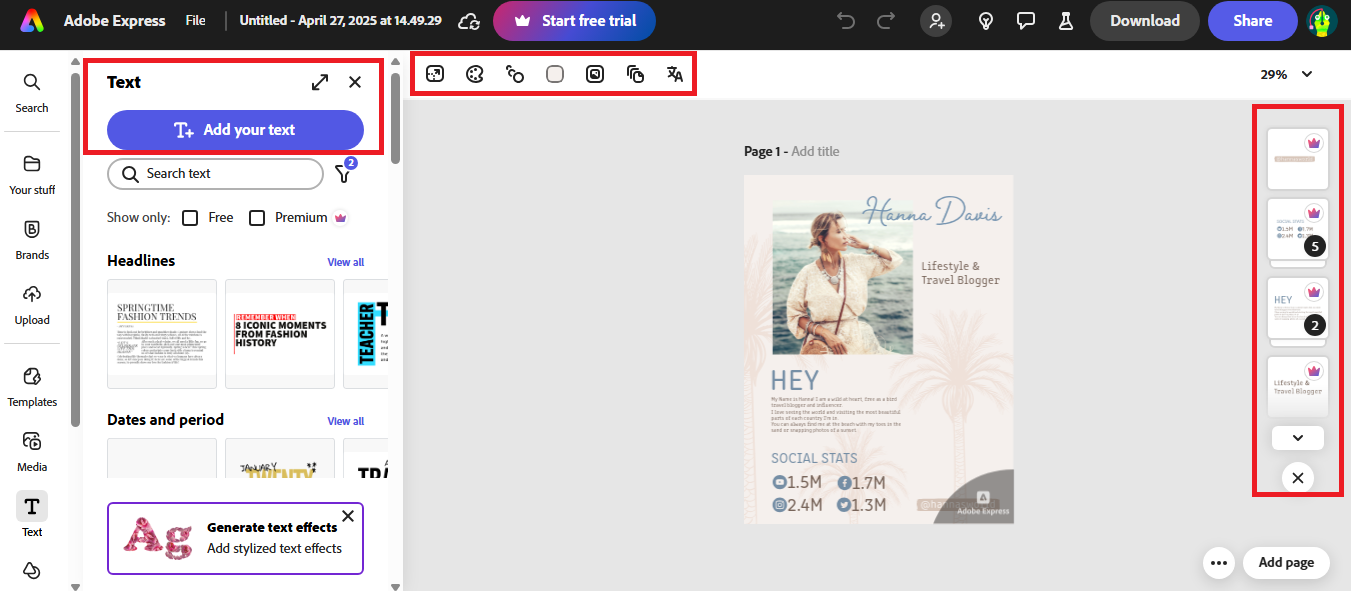Viewport: 1351px width, 591px height.
Task: Close the layers thumbnail strip
Action: pyautogui.click(x=1298, y=478)
